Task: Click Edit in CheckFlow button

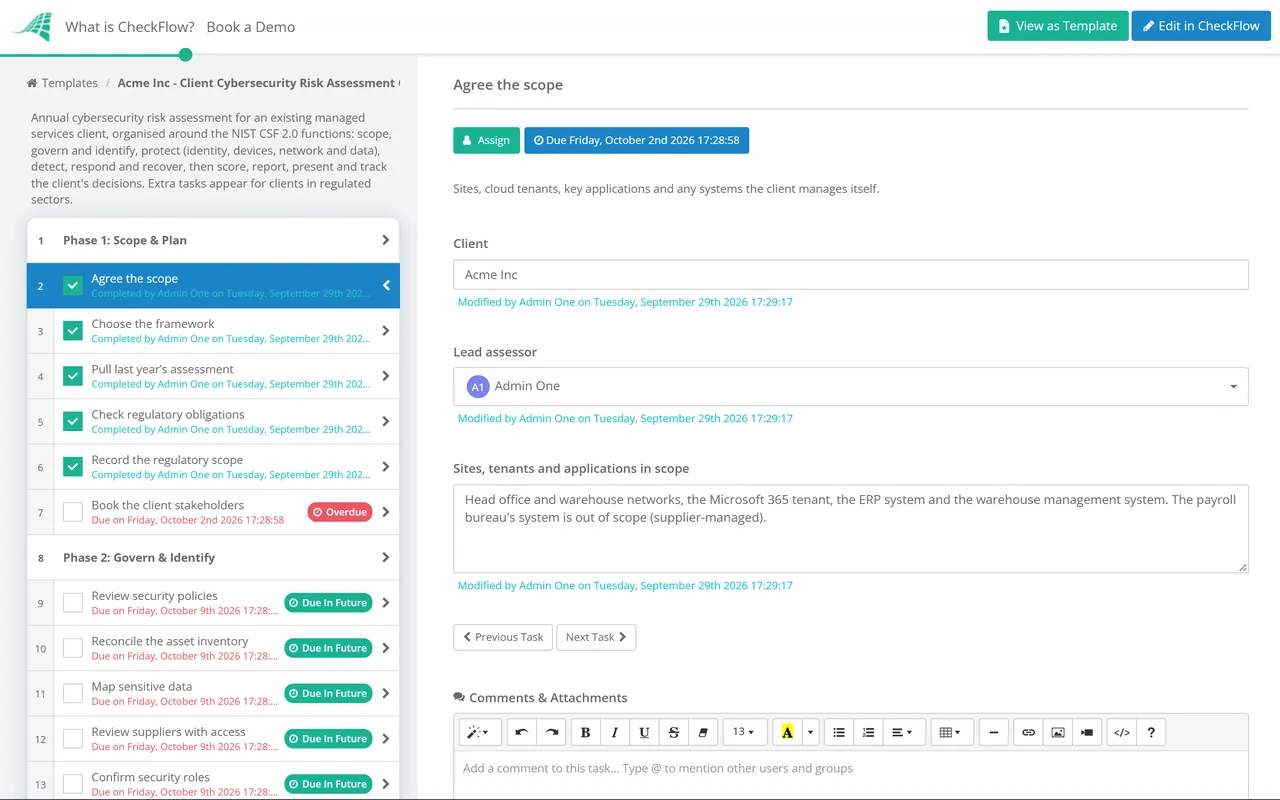Action: point(1201,26)
